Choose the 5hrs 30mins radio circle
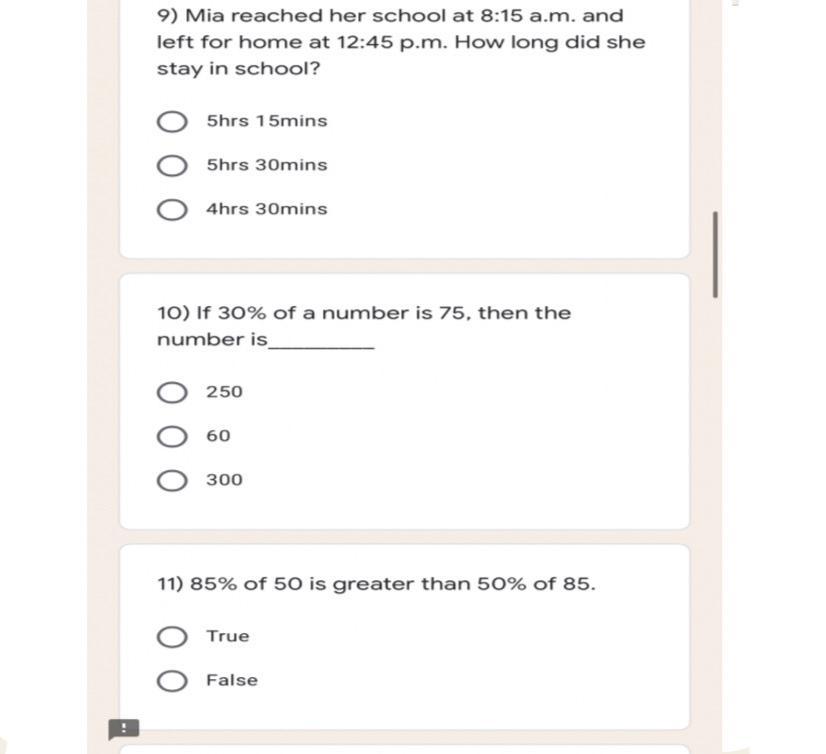This screenshot has width=826, height=754. 172,166
